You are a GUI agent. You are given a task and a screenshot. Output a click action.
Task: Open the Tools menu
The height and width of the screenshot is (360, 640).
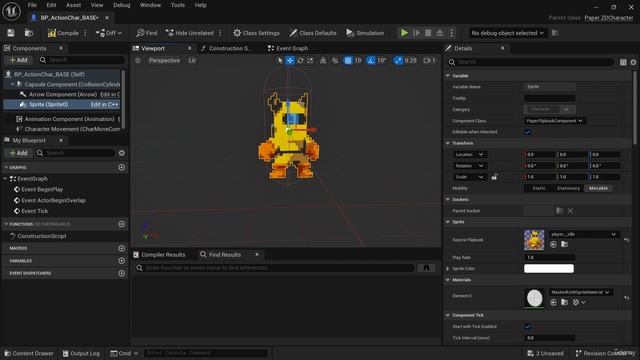[178, 5]
